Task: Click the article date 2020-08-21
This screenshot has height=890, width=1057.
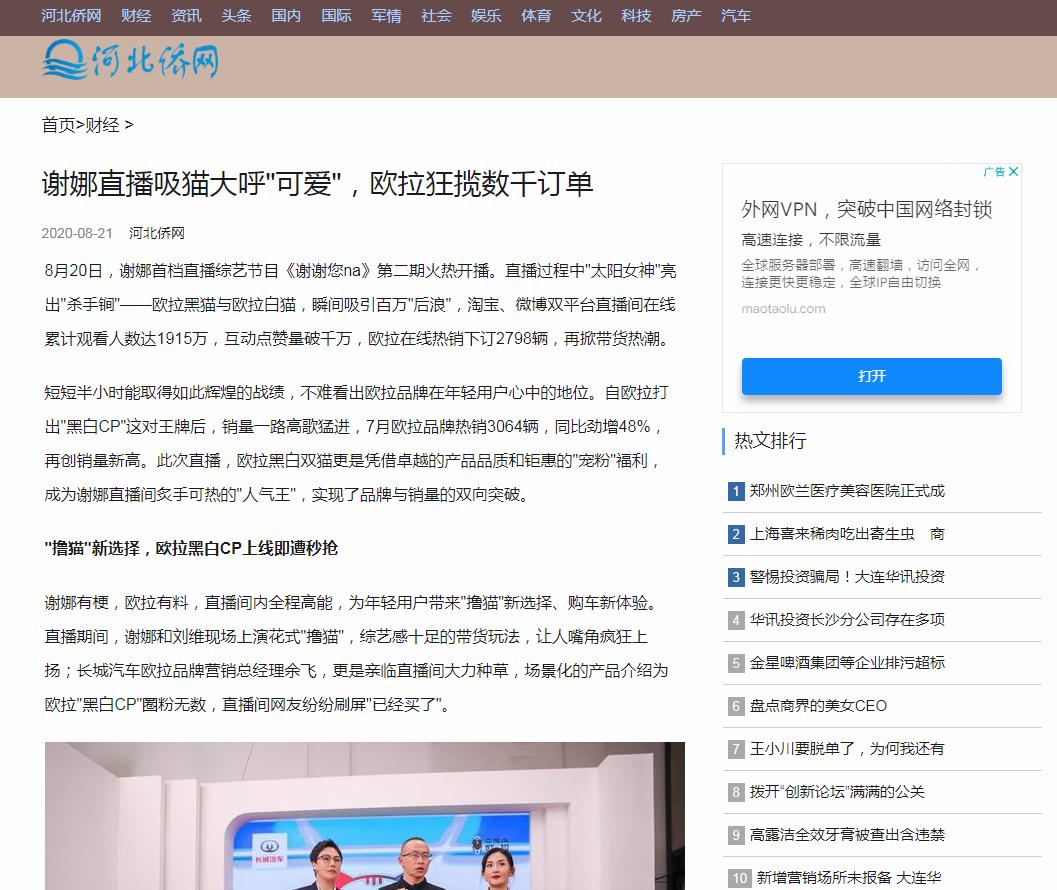Action: click(x=77, y=233)
